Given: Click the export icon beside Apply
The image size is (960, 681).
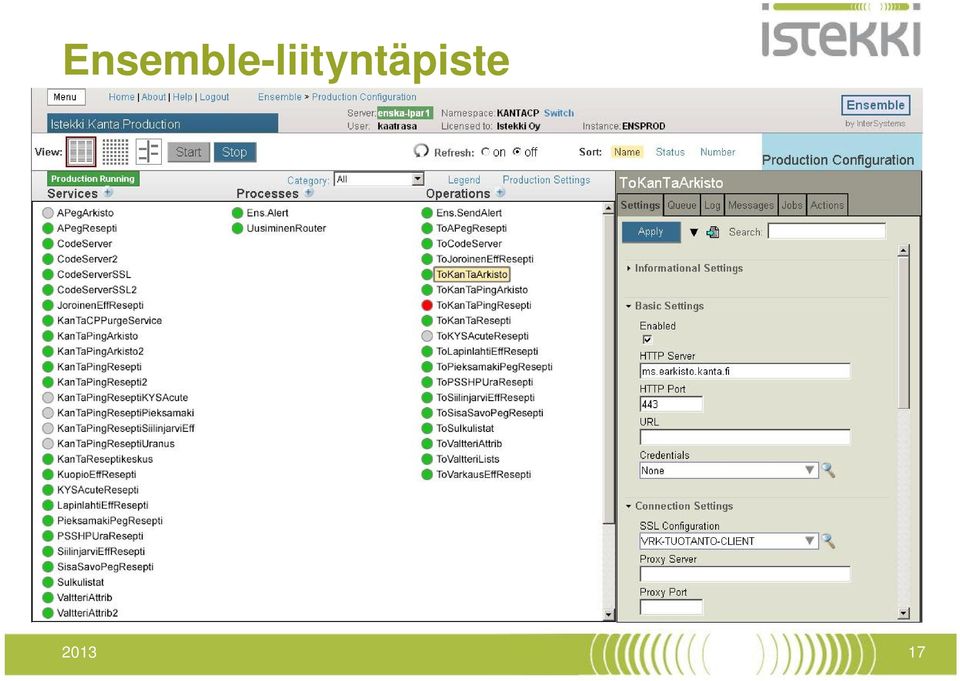Looking at the screenshot, I should coord(713,232).
